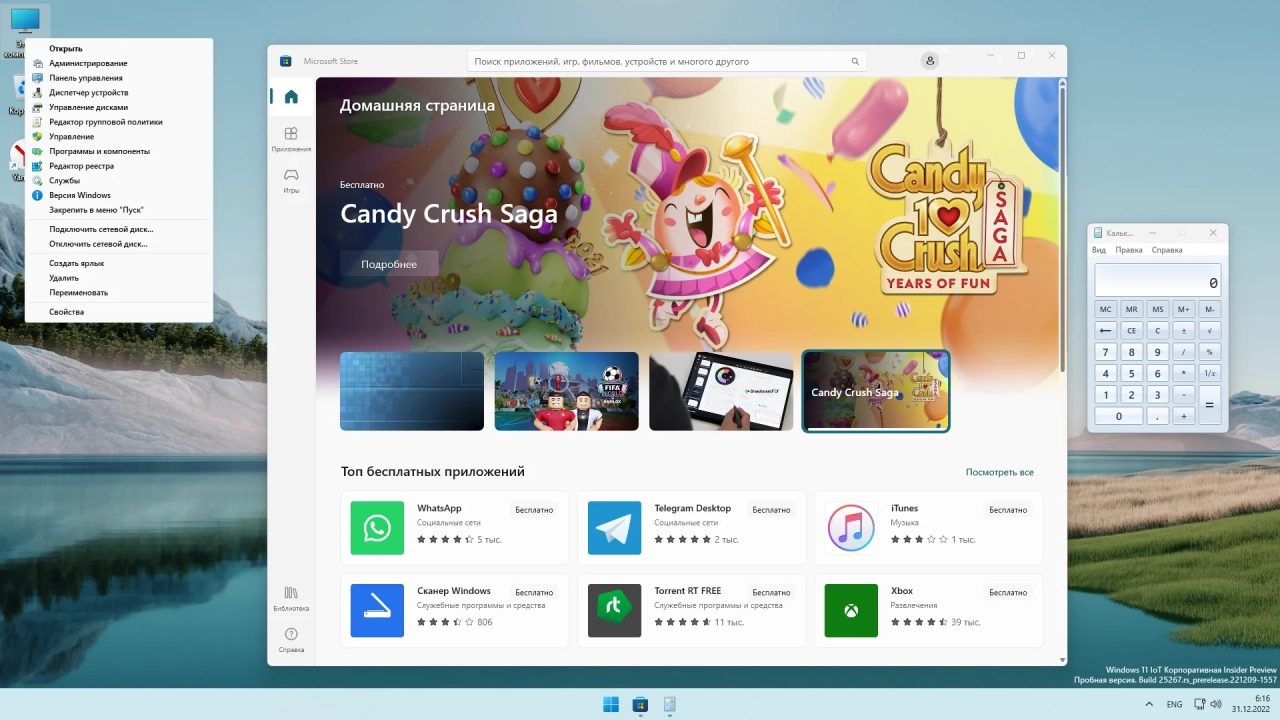The height and width of the screenshot is (720, 1280).
Task: Open the Xbox app icon
Action: 851,610
